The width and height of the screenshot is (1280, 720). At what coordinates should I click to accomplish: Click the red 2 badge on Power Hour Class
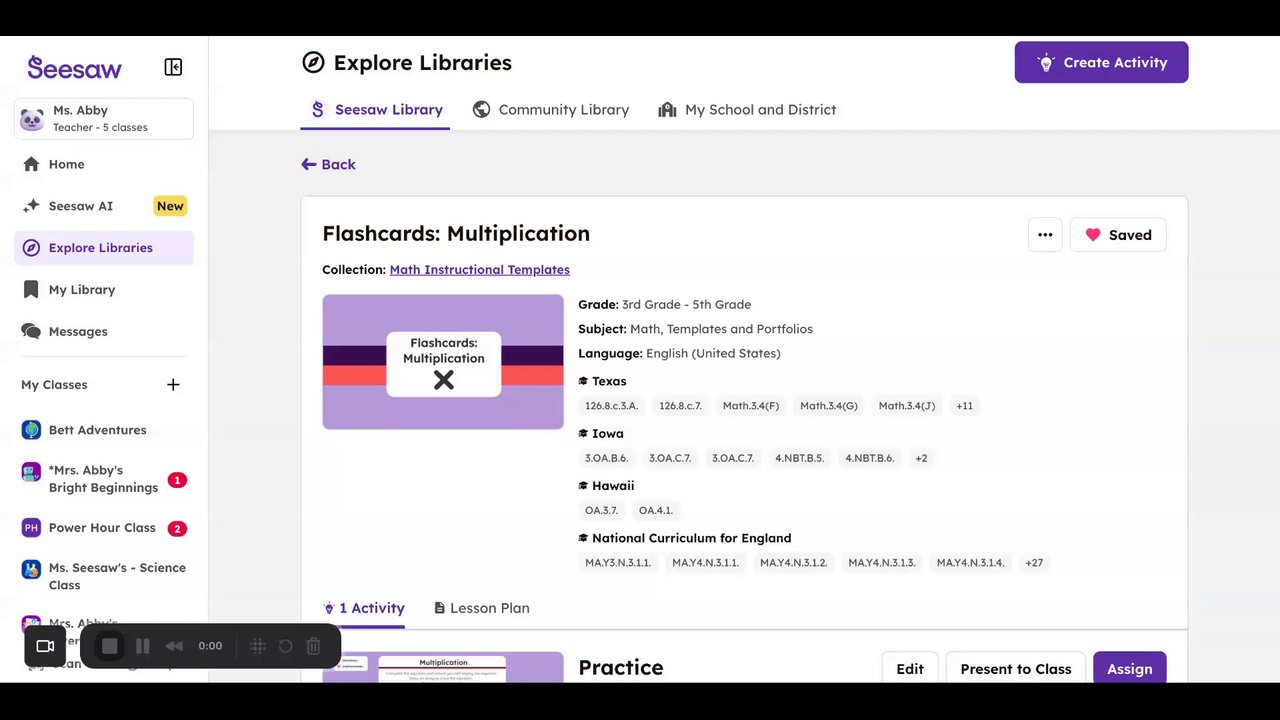click(177, 528)
